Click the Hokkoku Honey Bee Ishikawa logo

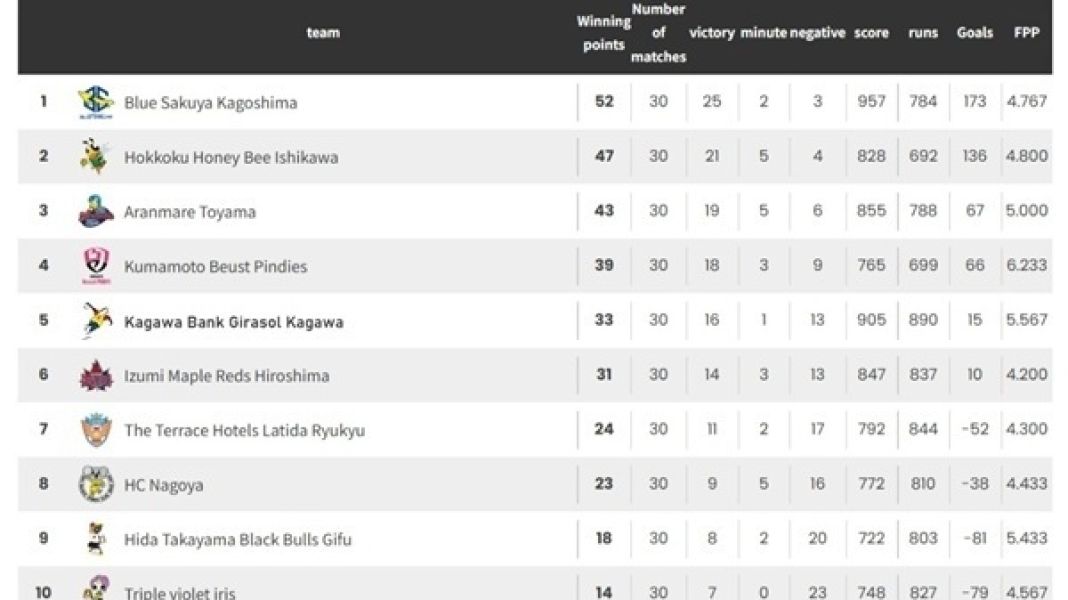click(96, 157)
